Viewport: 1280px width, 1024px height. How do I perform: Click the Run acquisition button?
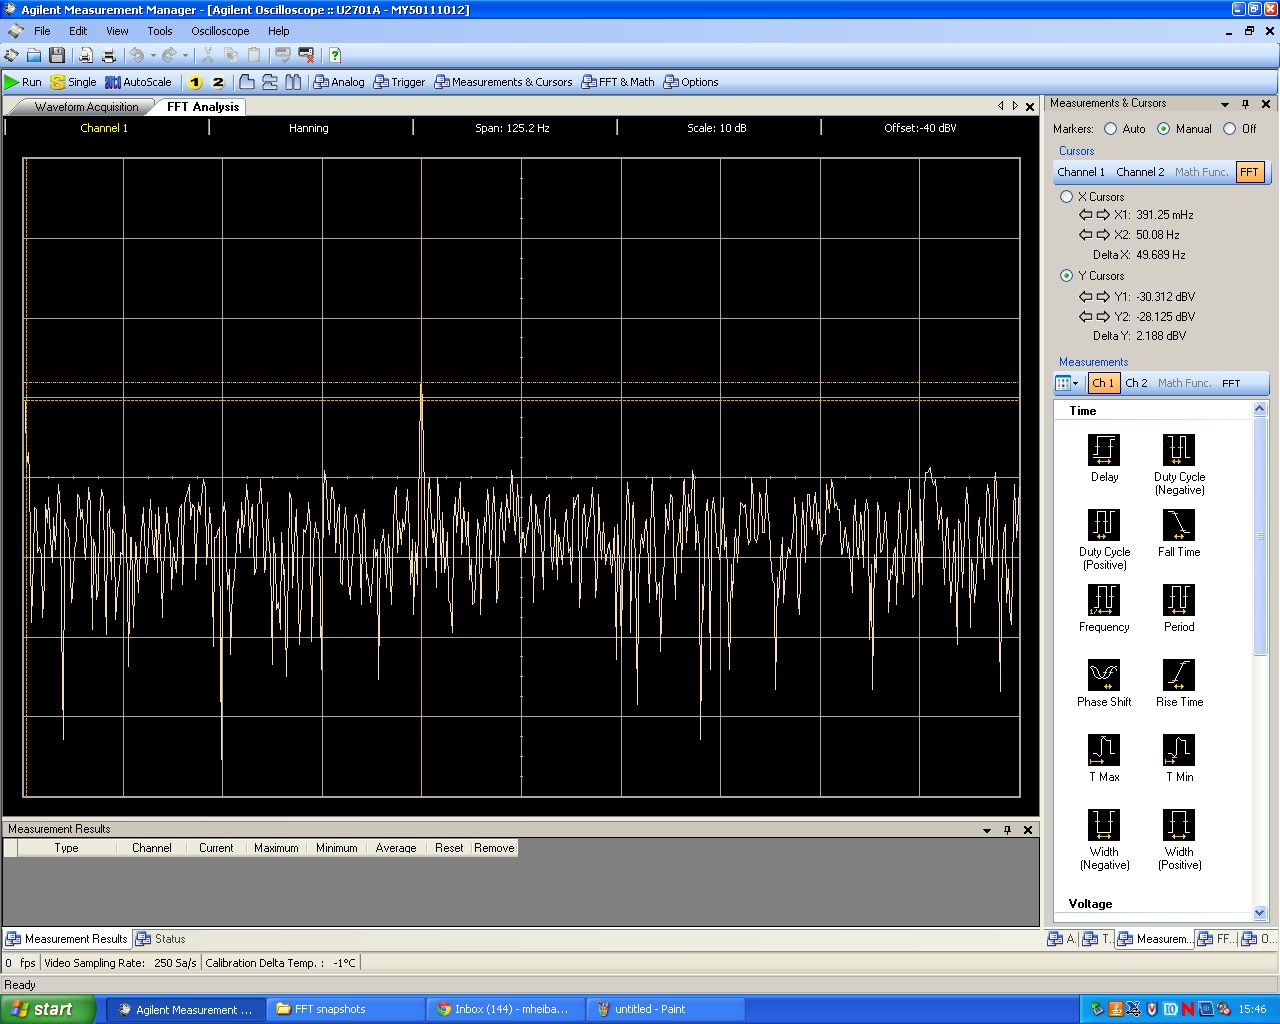pos(23,82)
